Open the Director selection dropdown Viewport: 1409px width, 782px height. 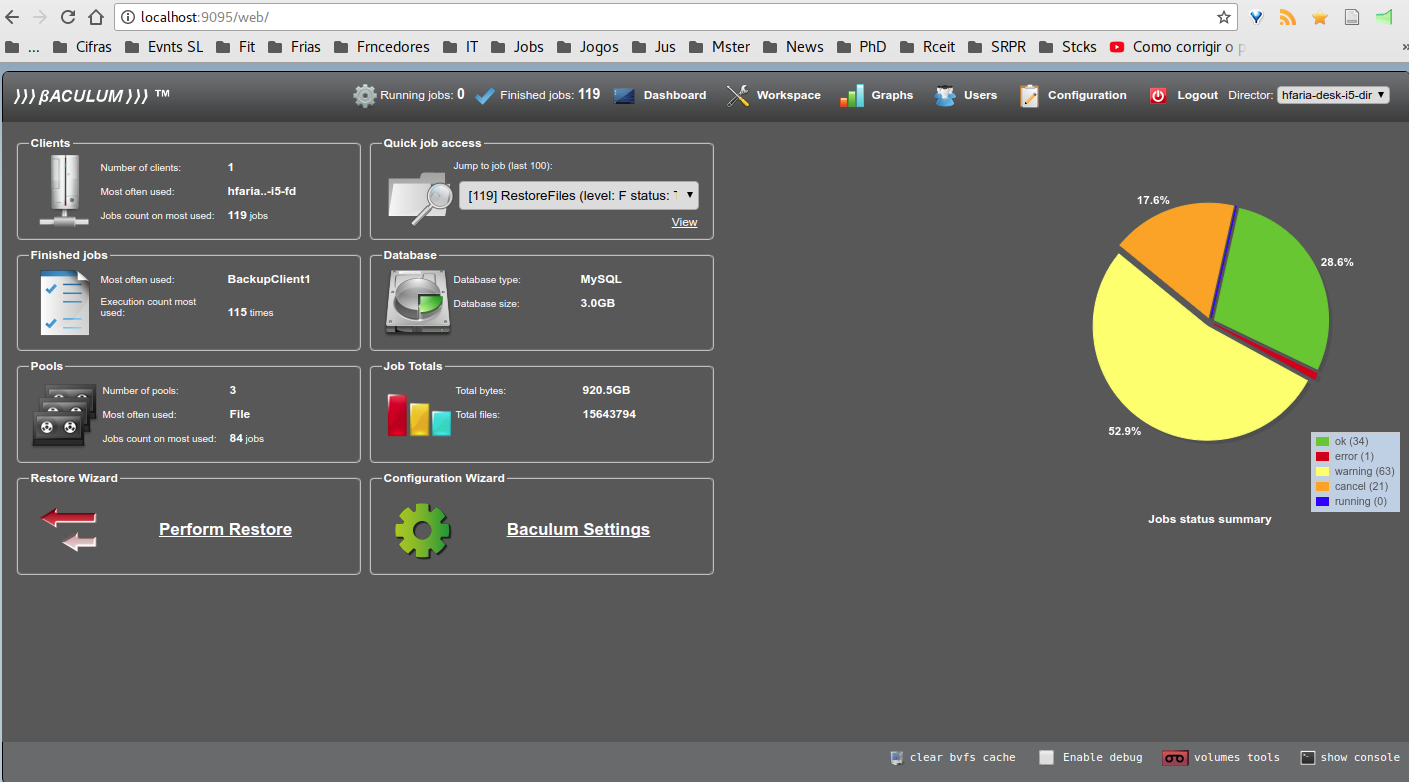pos(1333,95)
